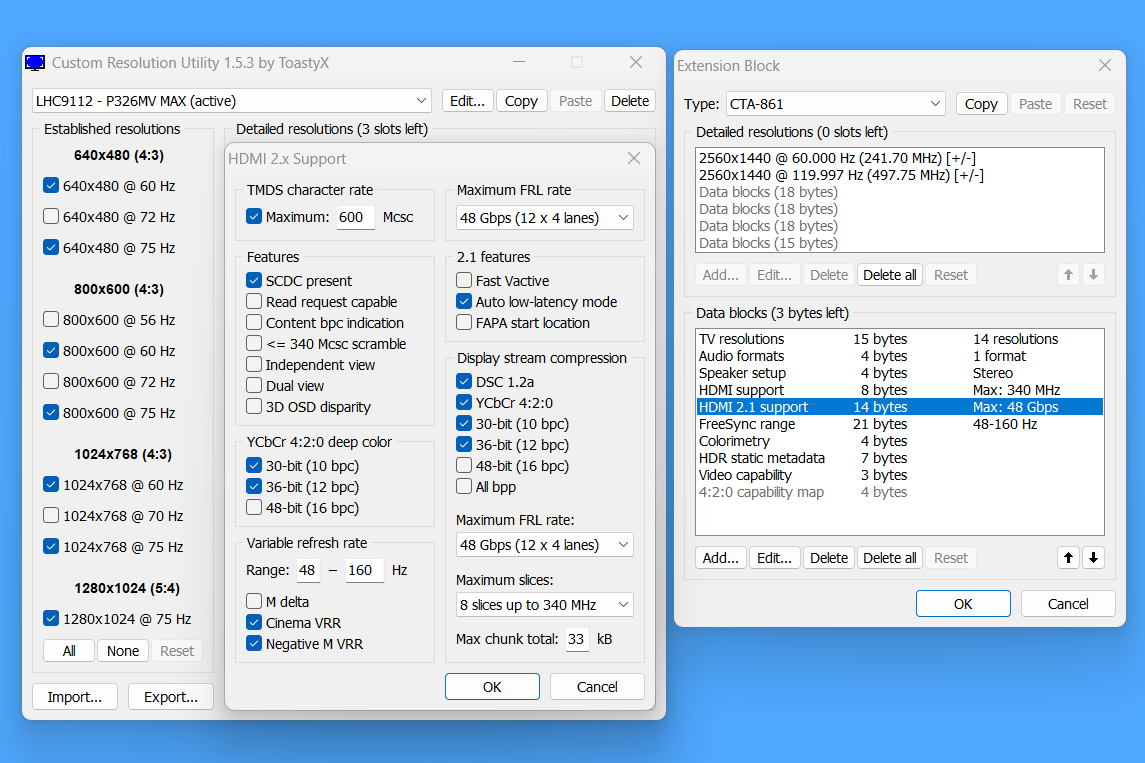
Task: Click the CRU monitor icon in title bar
Action: (x=35, y=63)
